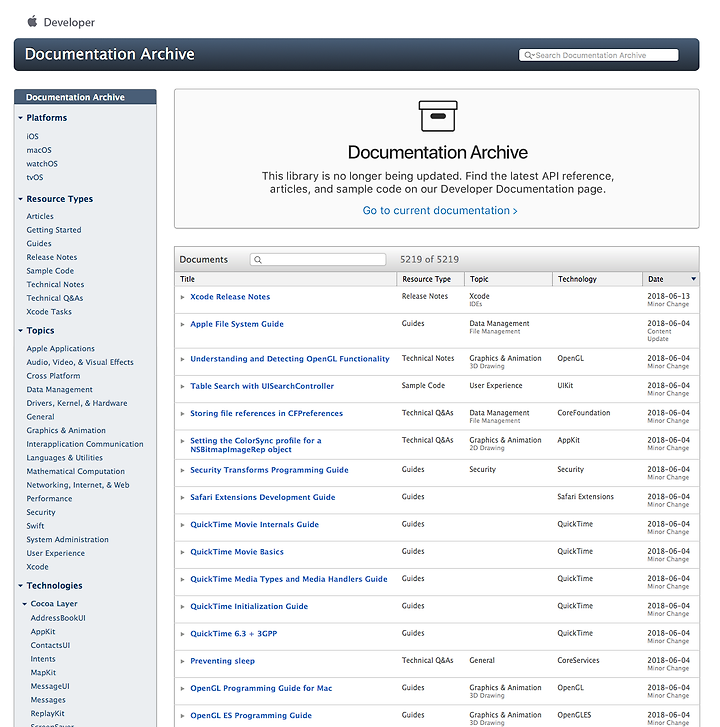Image resolution: width=720 pixels, height=727 pixels.
Task: Collapse the Topics section
Action: pyautogui.click(x=20, y=331)
